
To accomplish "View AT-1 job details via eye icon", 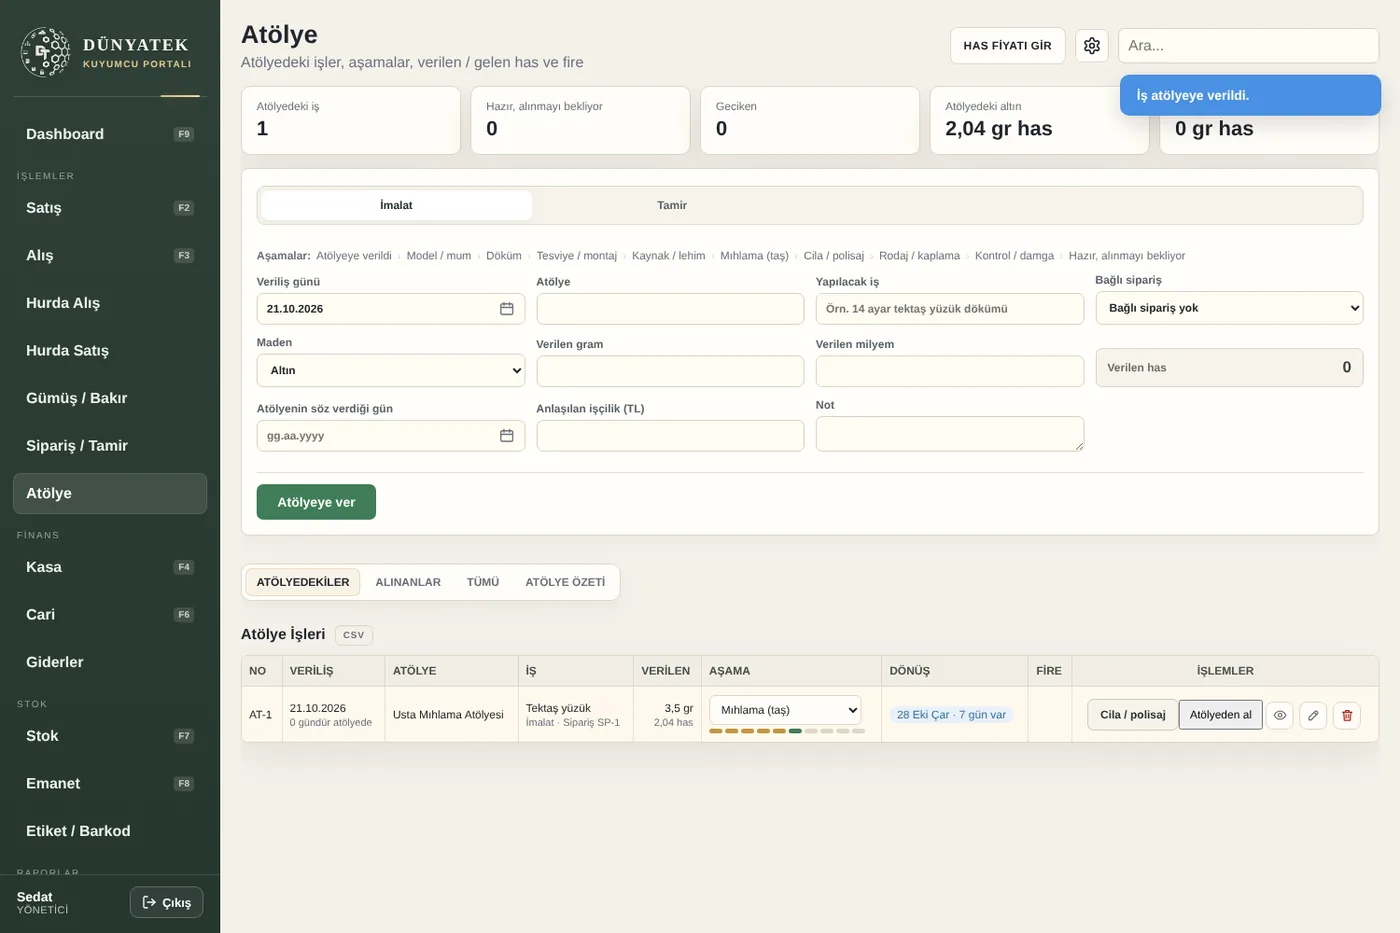I will click(x=1280, y=715).
